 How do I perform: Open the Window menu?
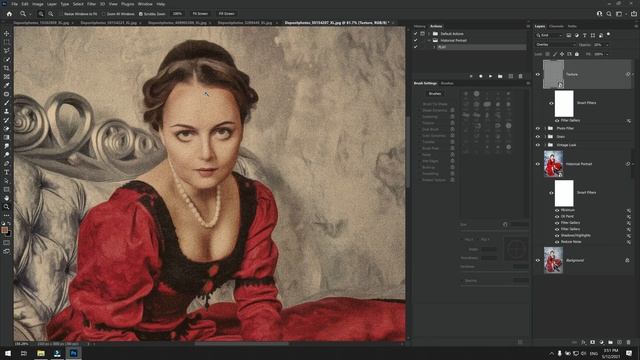click(x=145, y=4)
